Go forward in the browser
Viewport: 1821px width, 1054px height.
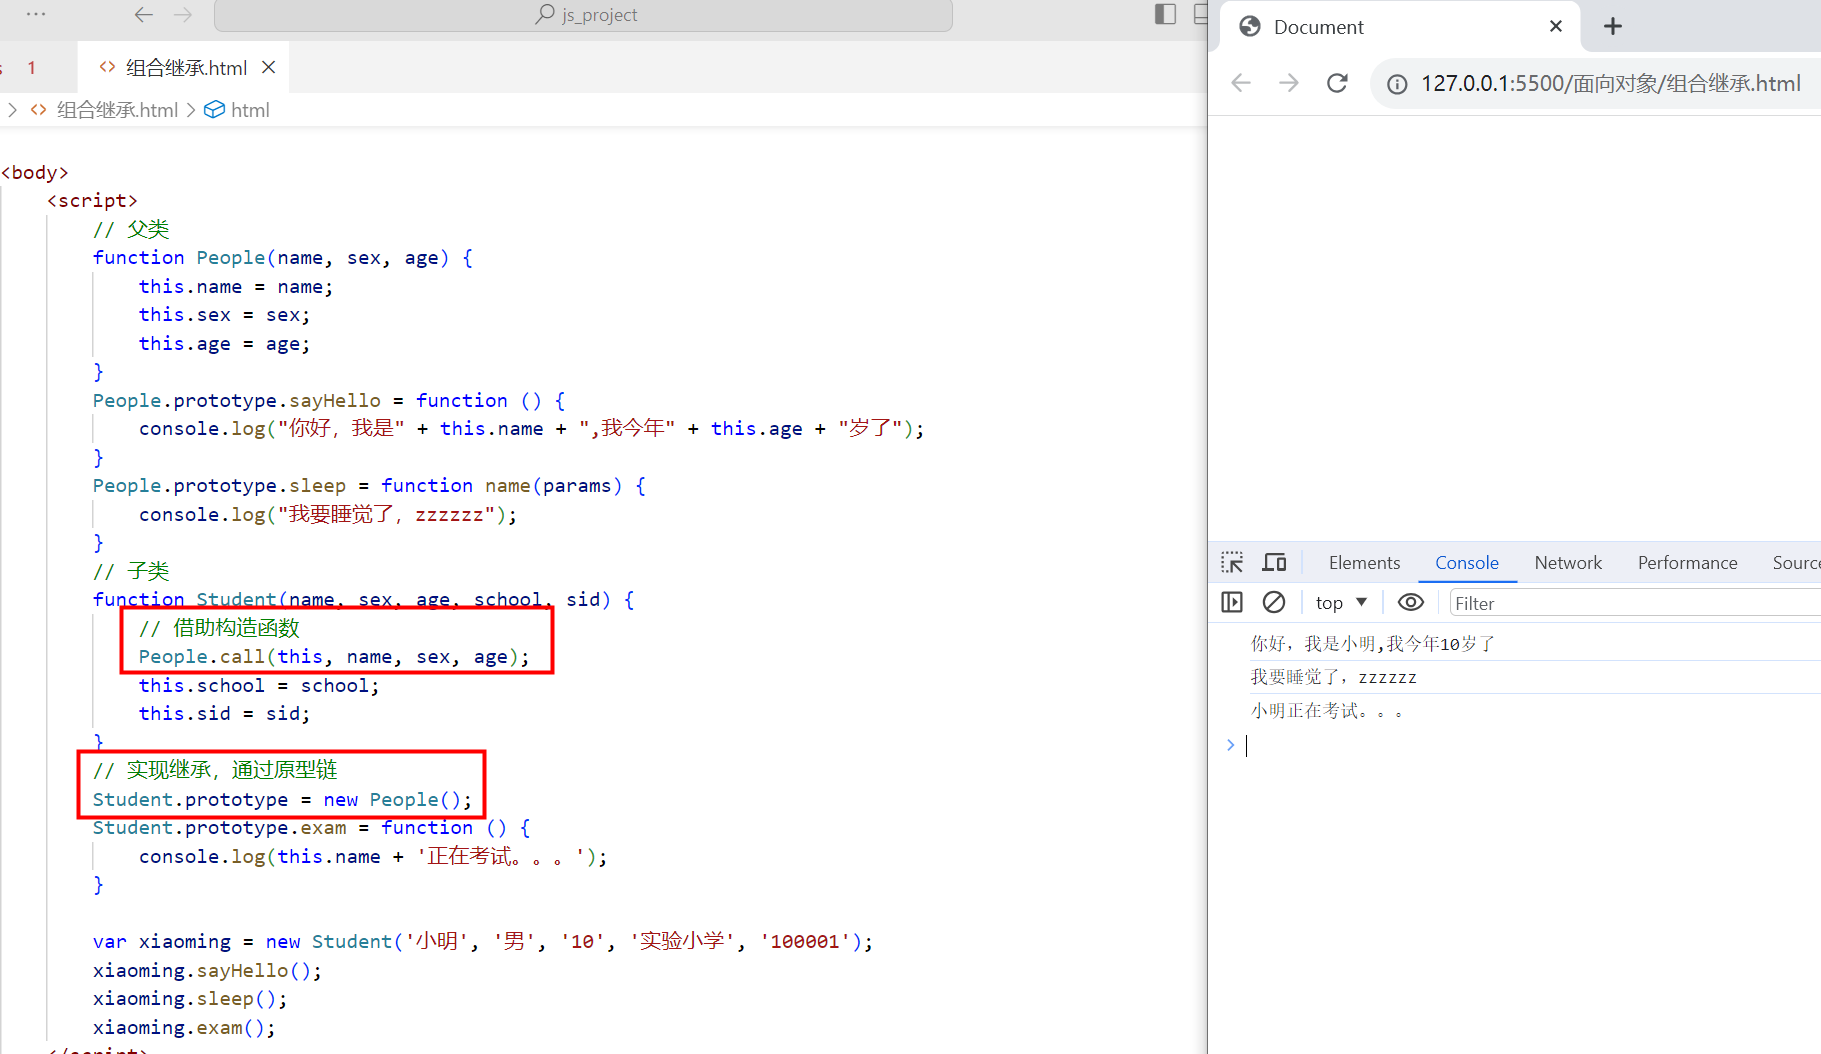pos(1289,83)
